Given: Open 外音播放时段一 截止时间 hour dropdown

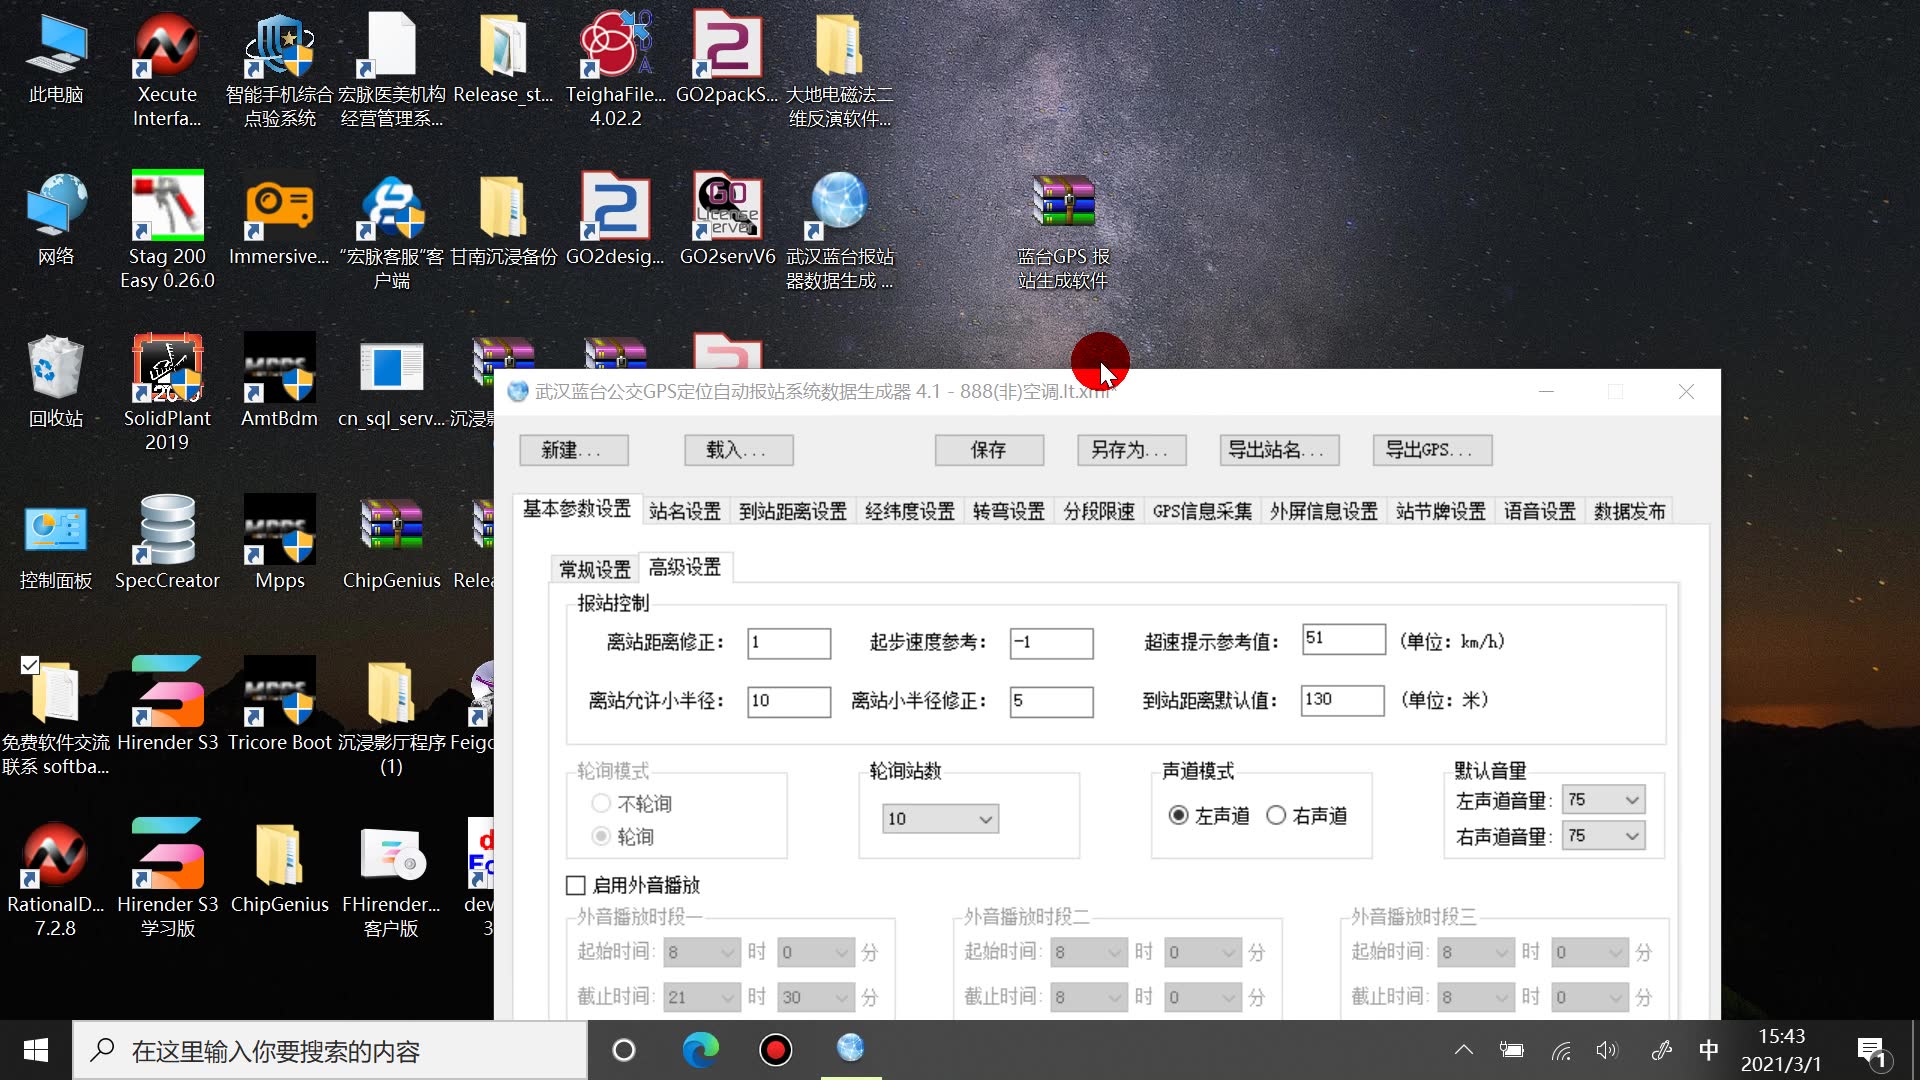Looking at the screenshot, I should [x=702, y=997].
